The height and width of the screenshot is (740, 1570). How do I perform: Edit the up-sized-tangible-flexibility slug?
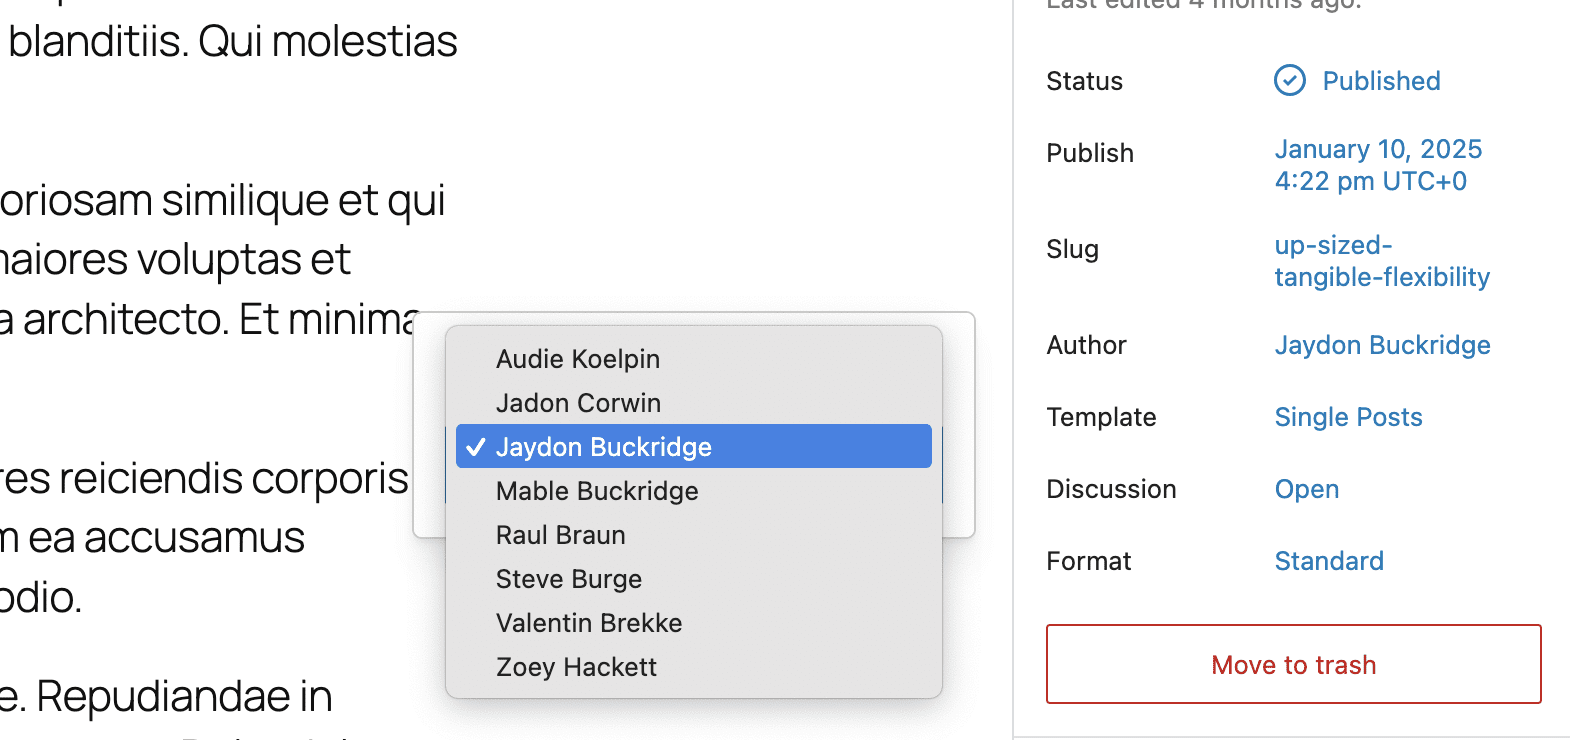coord(1381,261)
